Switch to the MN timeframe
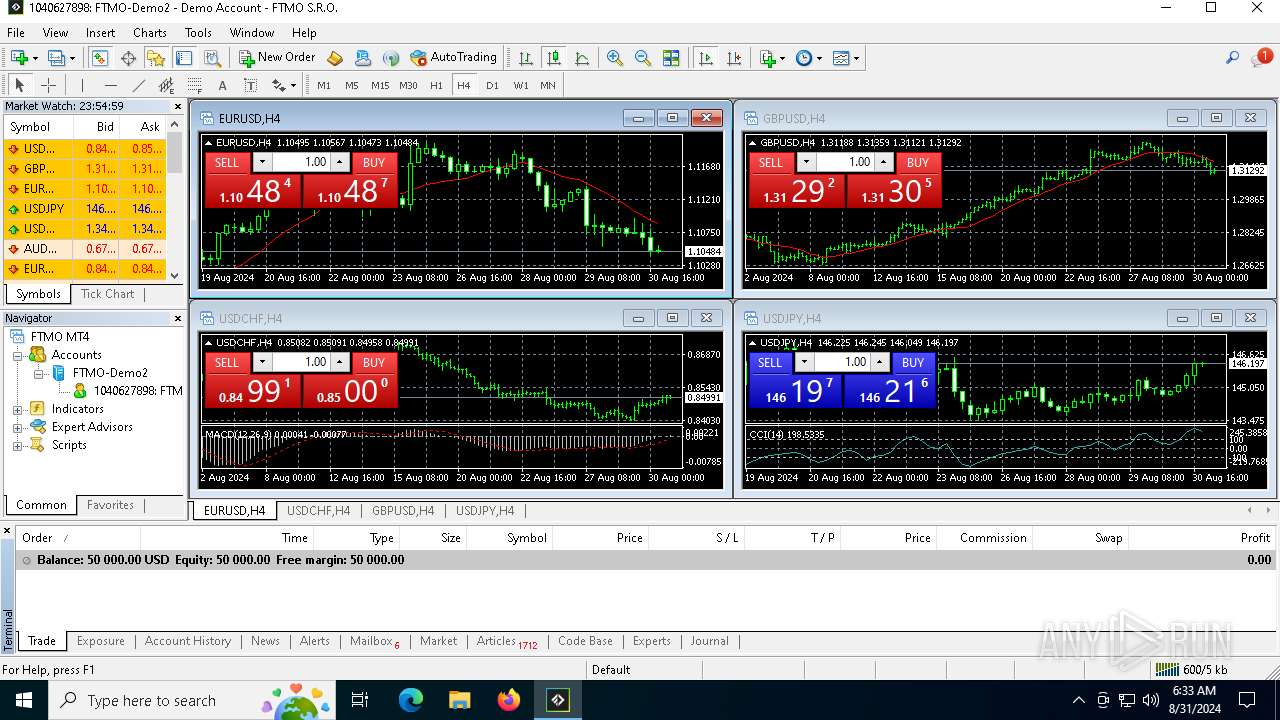The image size is (1280, 720). [x=548, y=85]
